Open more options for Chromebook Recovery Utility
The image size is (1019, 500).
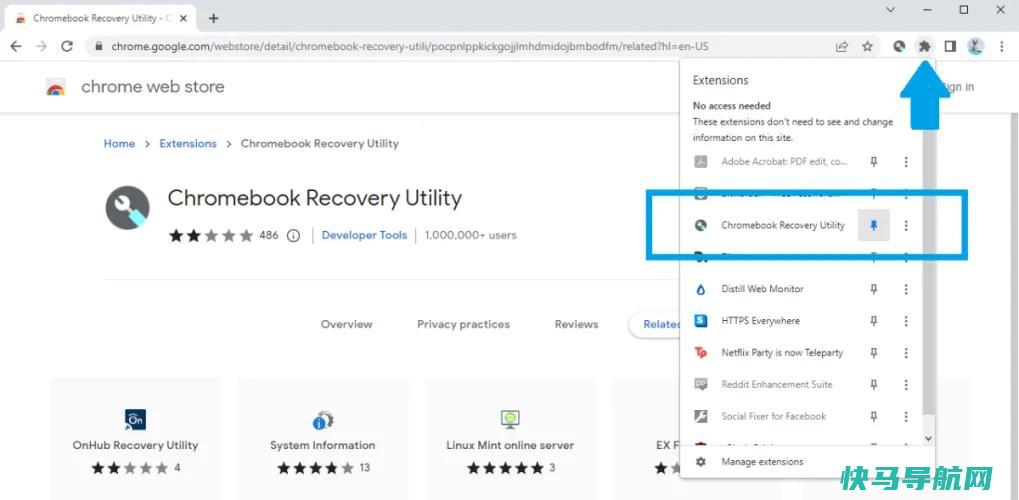click(906, 226)
